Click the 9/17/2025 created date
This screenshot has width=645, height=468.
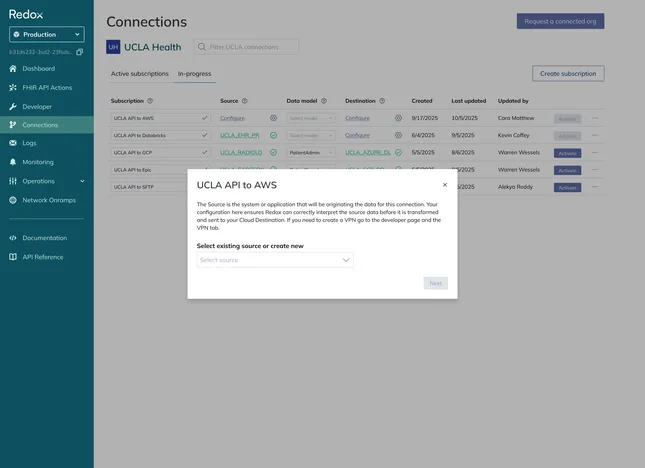pos(425,118)
